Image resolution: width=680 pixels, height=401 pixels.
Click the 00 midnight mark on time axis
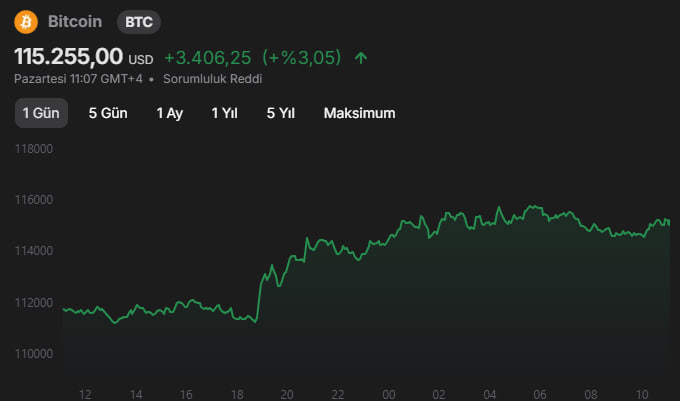point(388,394)
